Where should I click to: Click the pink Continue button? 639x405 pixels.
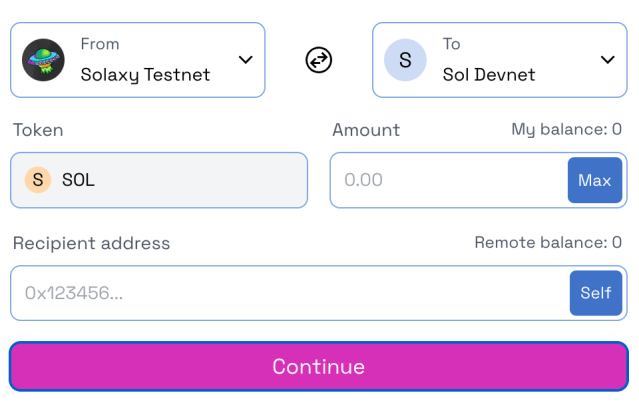319,366
